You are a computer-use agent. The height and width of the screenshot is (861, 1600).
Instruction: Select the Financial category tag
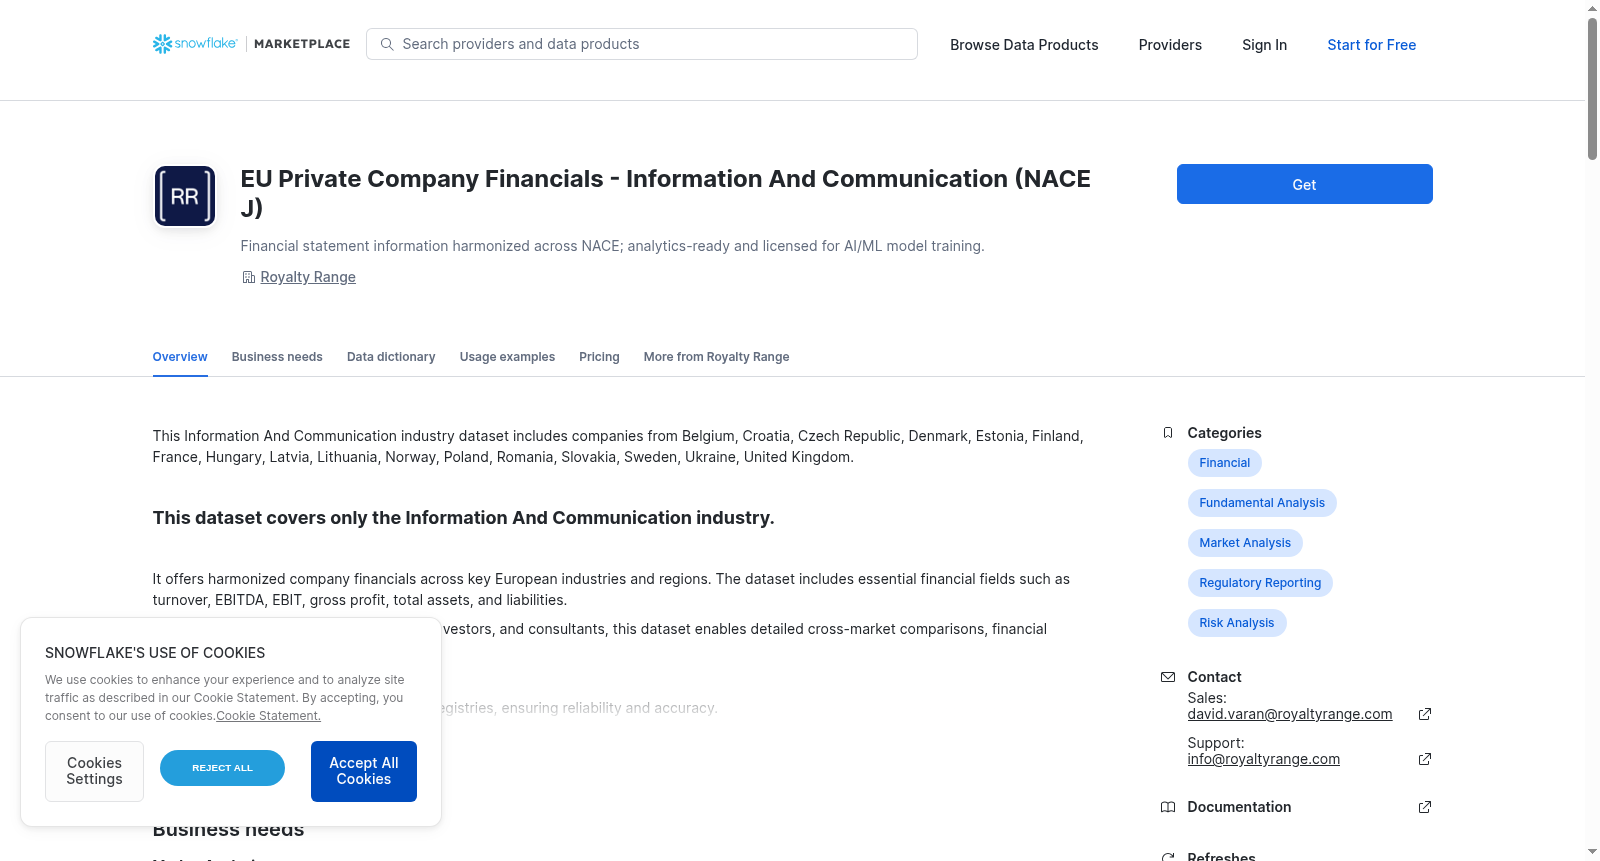pos(1224,463)
